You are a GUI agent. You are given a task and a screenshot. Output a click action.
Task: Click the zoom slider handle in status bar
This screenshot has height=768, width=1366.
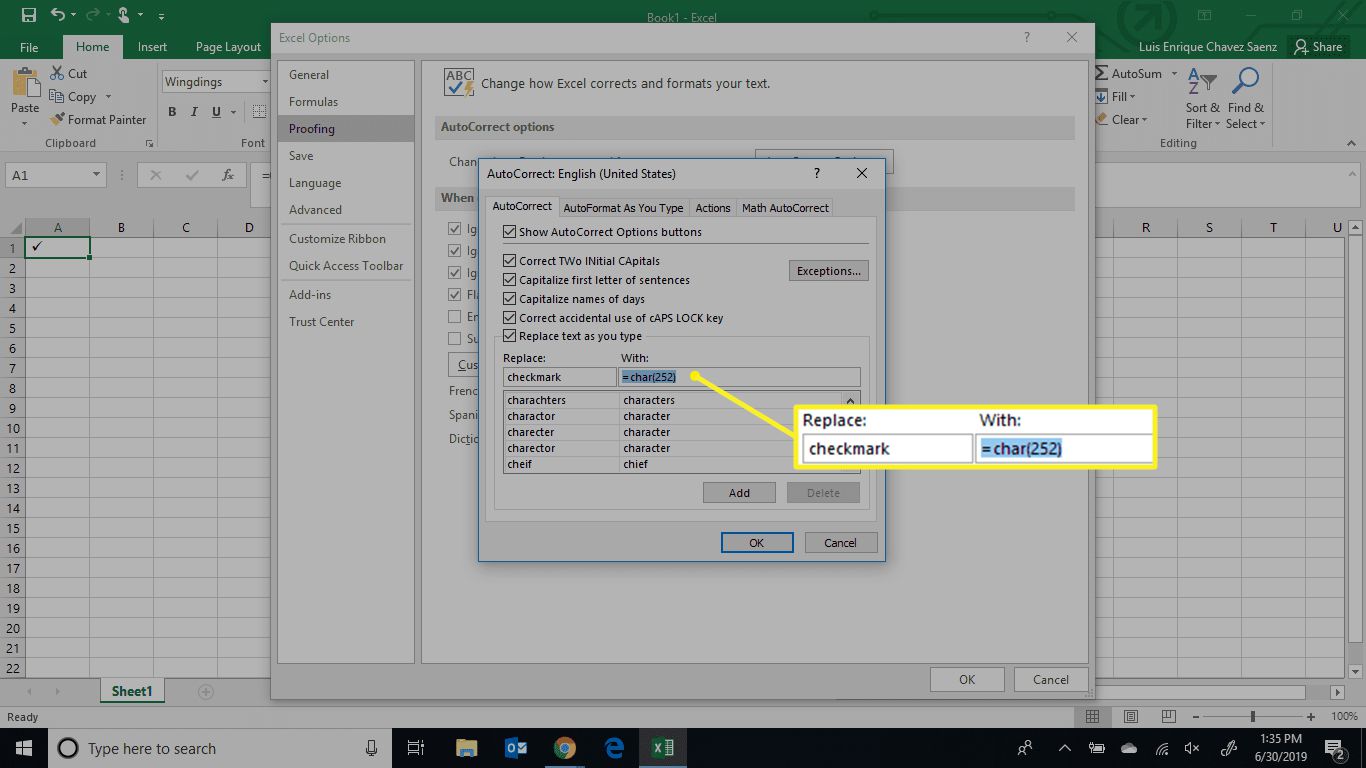(x=1253, y=717)
